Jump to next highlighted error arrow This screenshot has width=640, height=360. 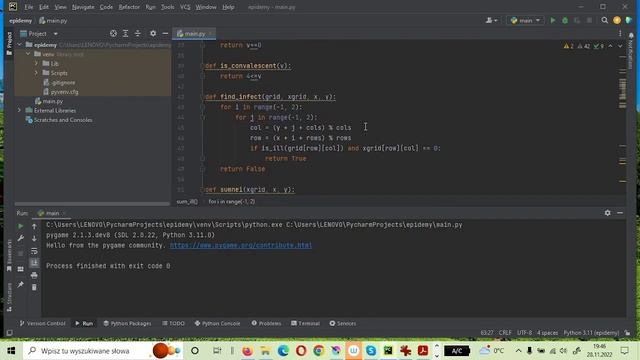click(620, 46)
